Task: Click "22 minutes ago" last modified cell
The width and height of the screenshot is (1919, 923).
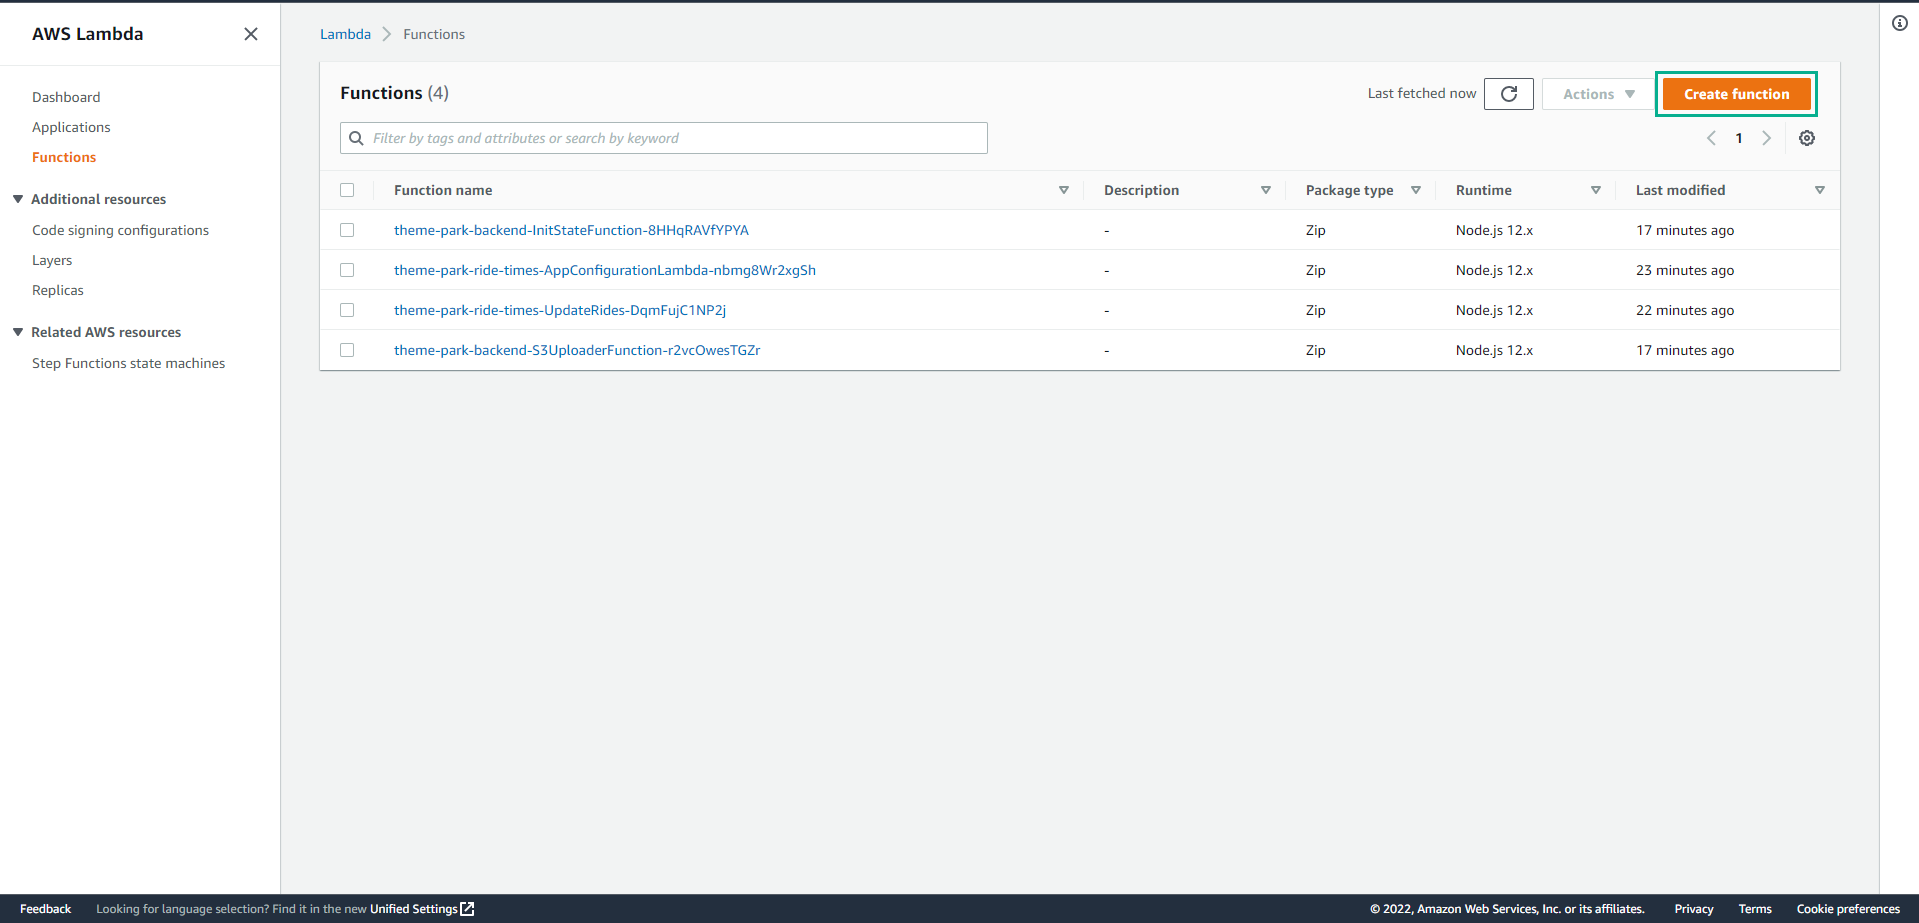Action: click(x=1685, y=310)
